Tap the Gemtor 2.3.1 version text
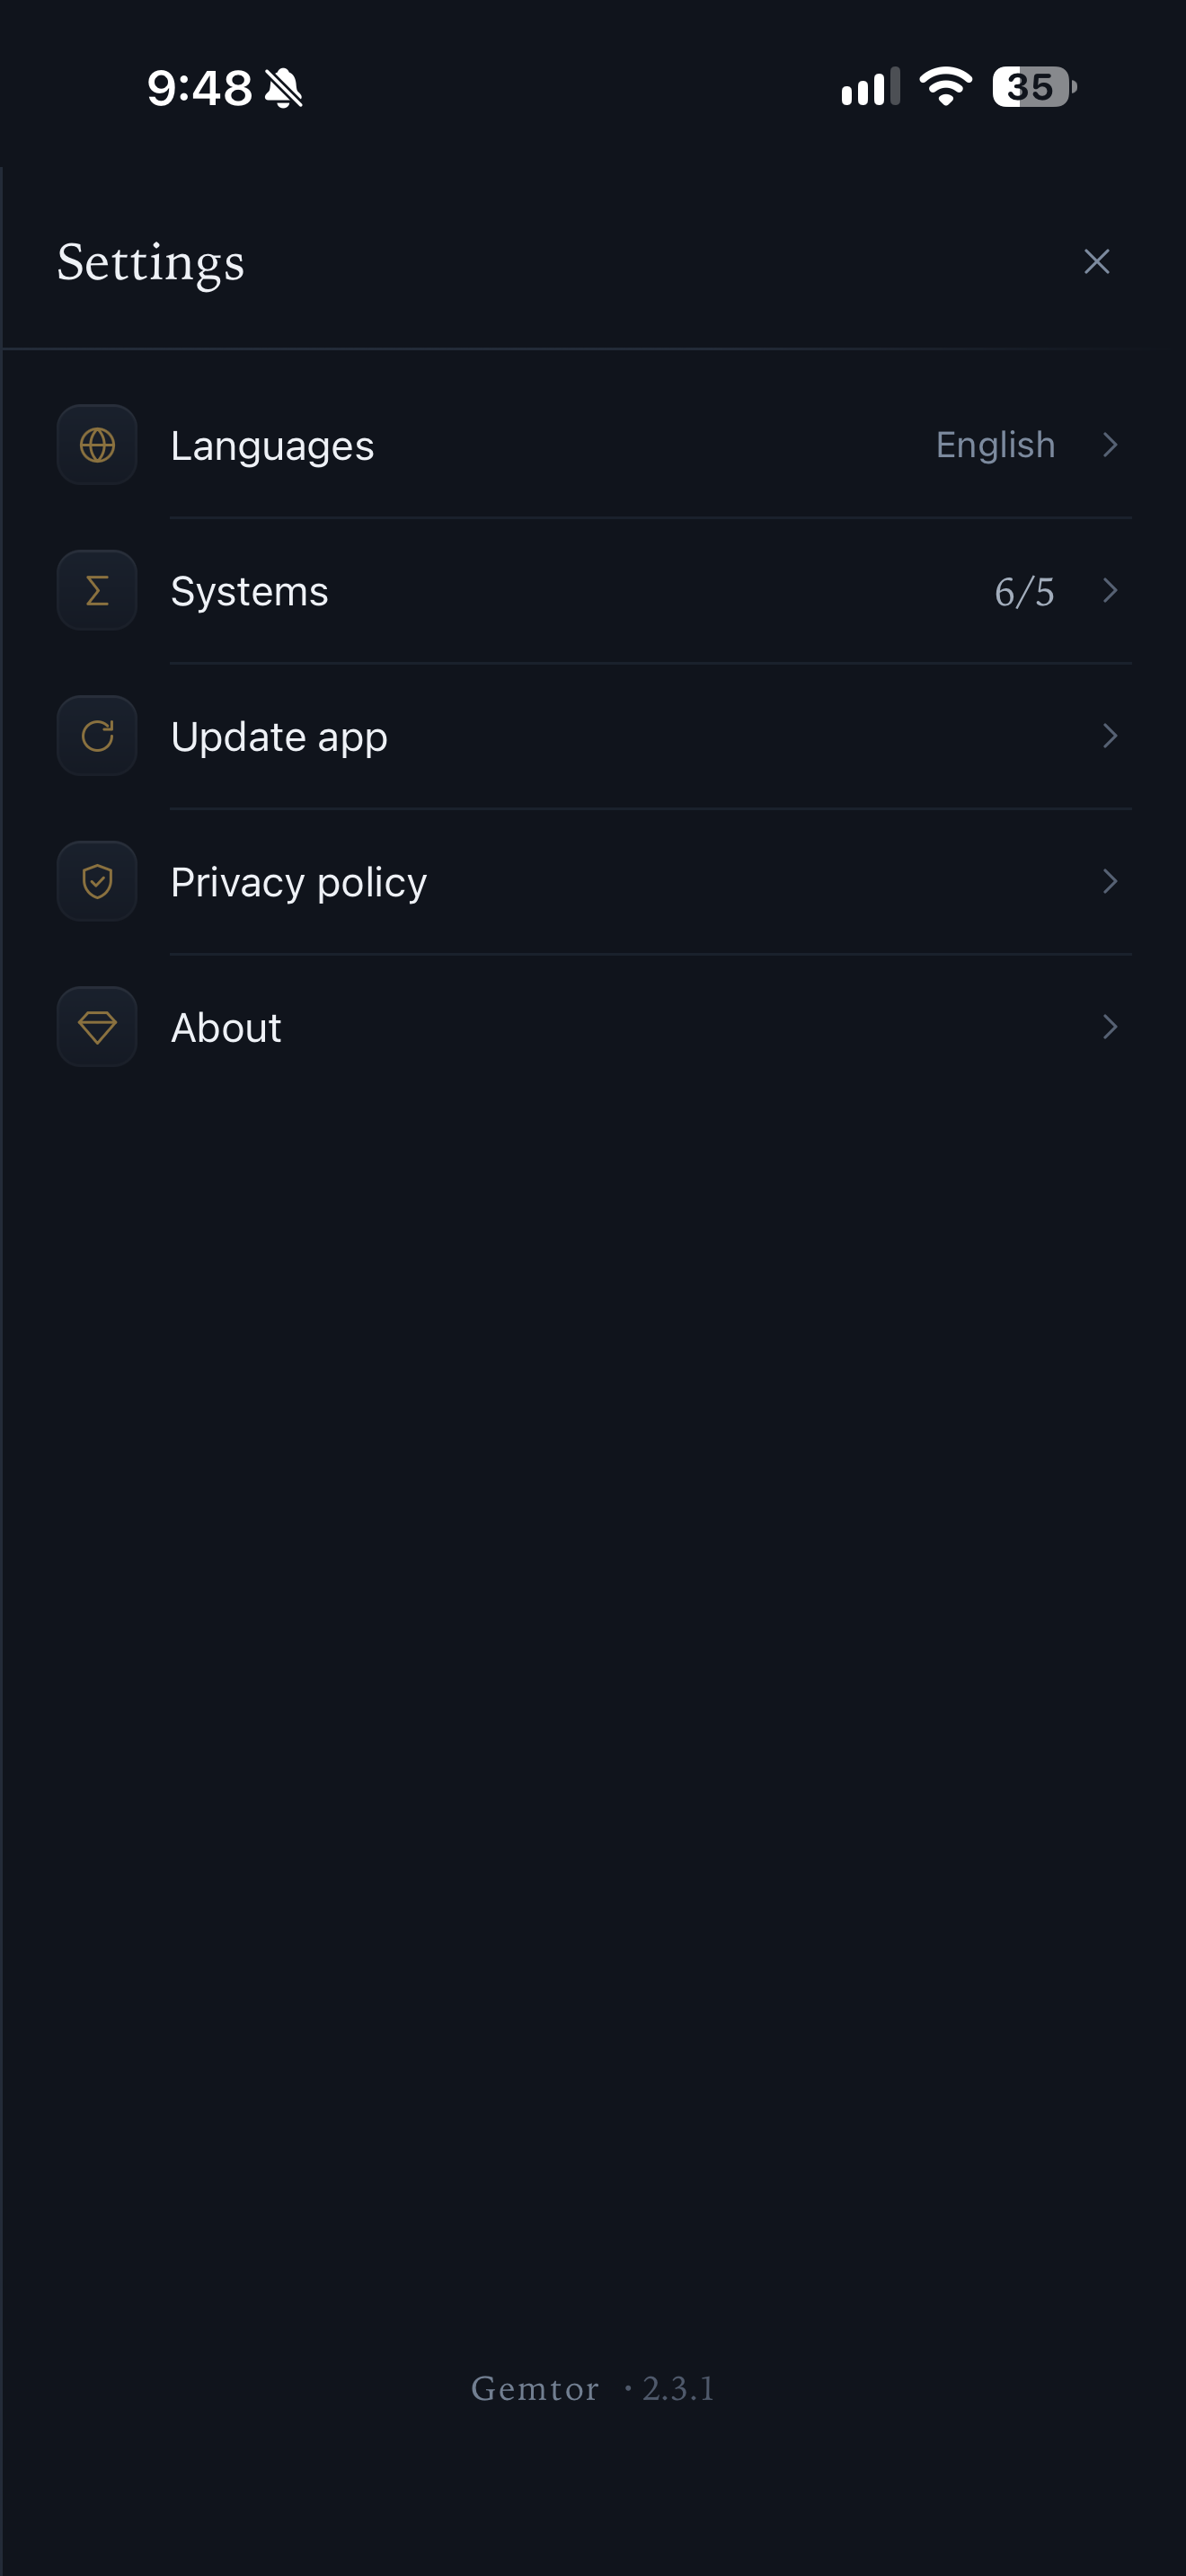 pos(593,2389)
